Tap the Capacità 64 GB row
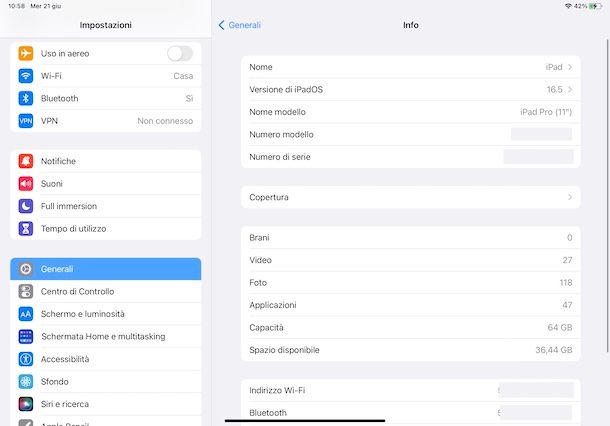 pyautogui.click(x=411, y=328)
